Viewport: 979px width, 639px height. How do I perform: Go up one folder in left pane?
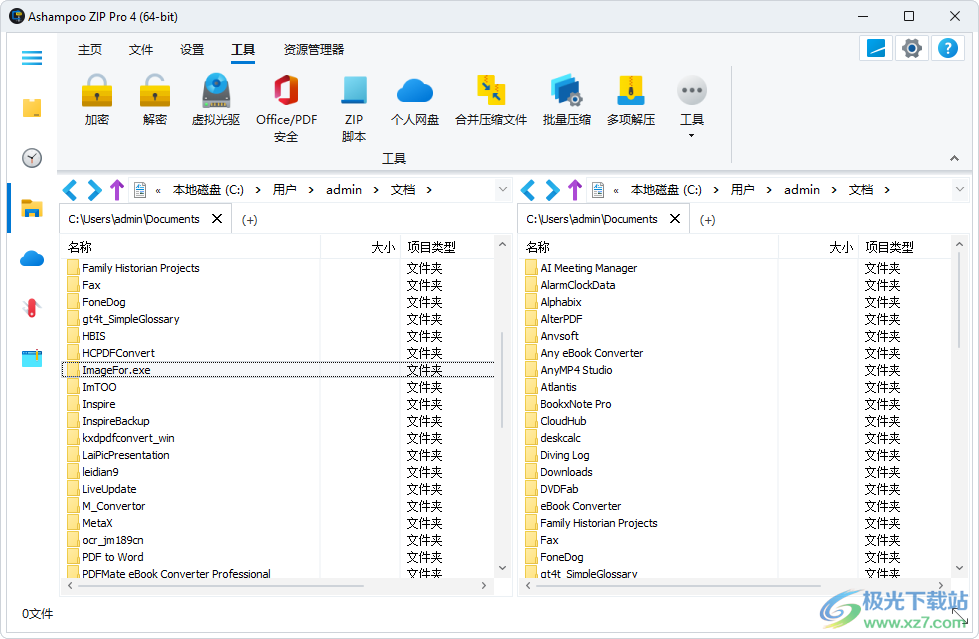click(x=117, y=190)
